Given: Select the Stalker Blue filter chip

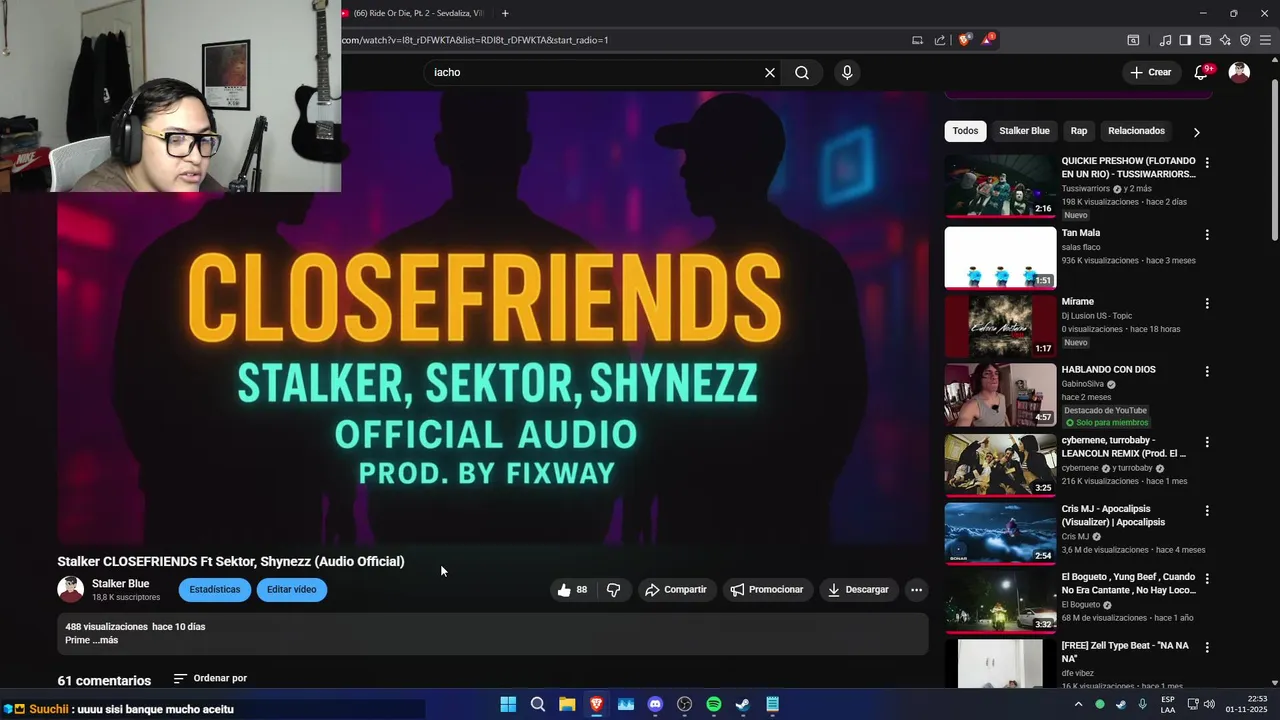Looking at the screenshot, I should (x=1024, y=131).
